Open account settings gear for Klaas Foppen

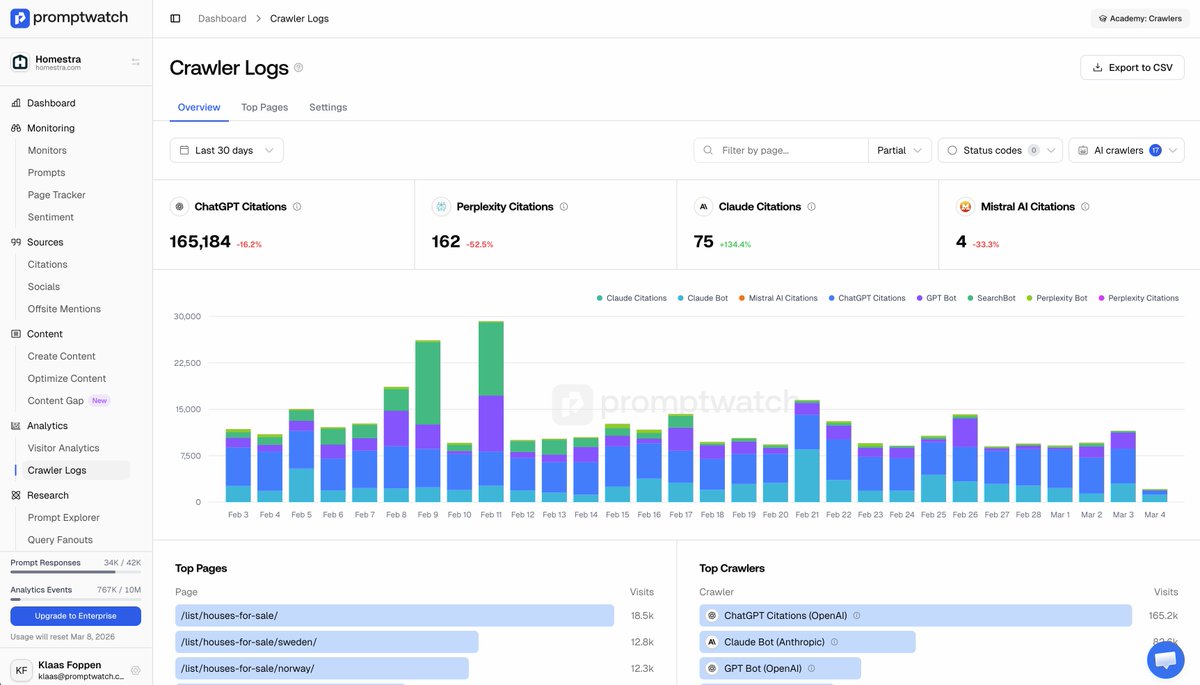tap(135, 670)
